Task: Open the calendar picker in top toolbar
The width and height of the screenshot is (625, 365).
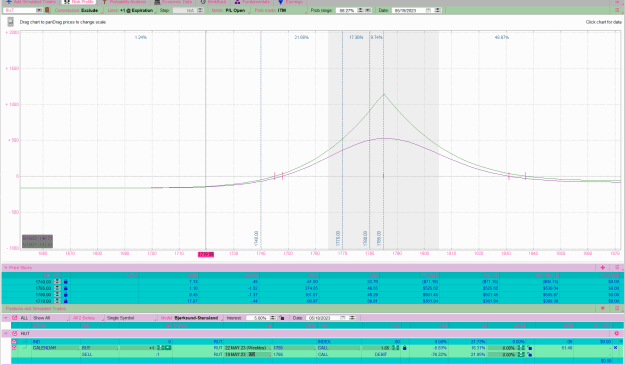Action: [x=429, y=10]
